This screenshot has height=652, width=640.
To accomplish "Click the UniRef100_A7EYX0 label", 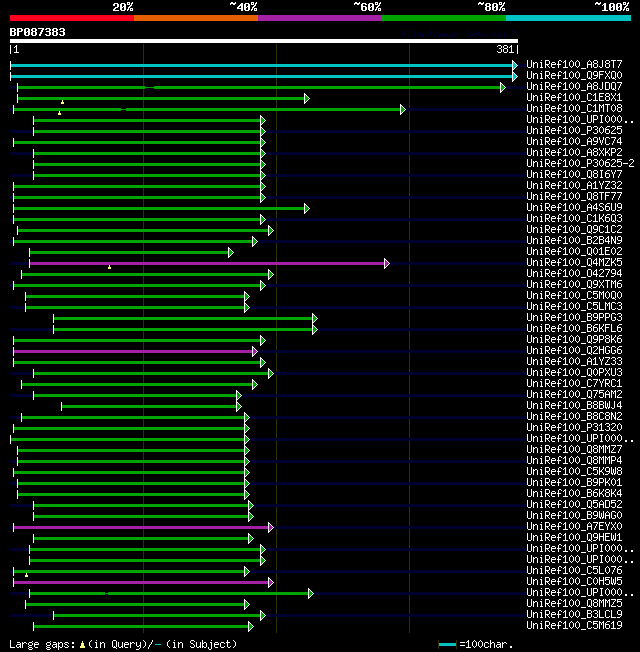I will (x=574, y=526).
